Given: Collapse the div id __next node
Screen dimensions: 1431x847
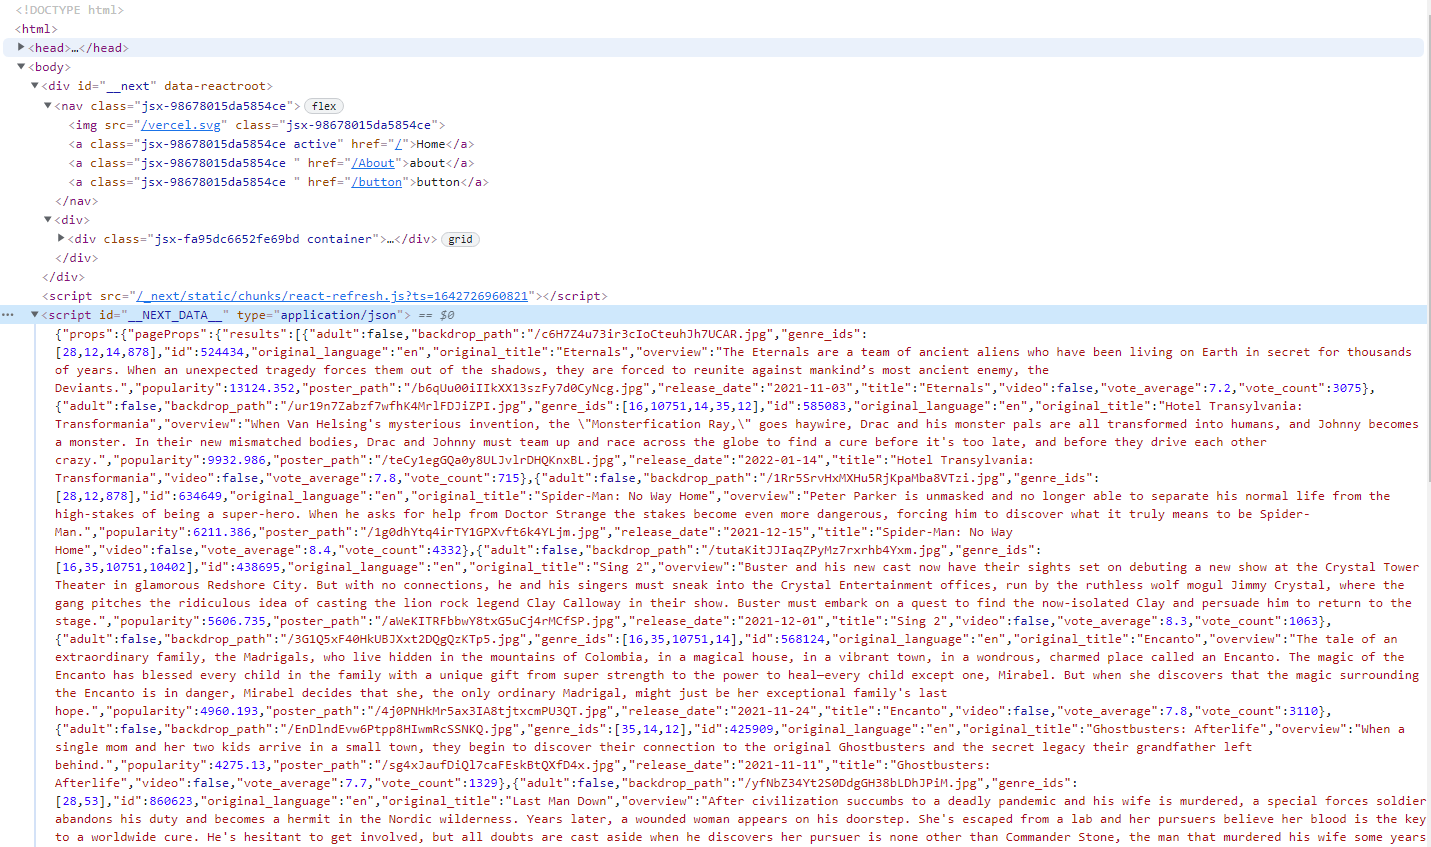Looking at the screenshot, I should click(35, 86).
